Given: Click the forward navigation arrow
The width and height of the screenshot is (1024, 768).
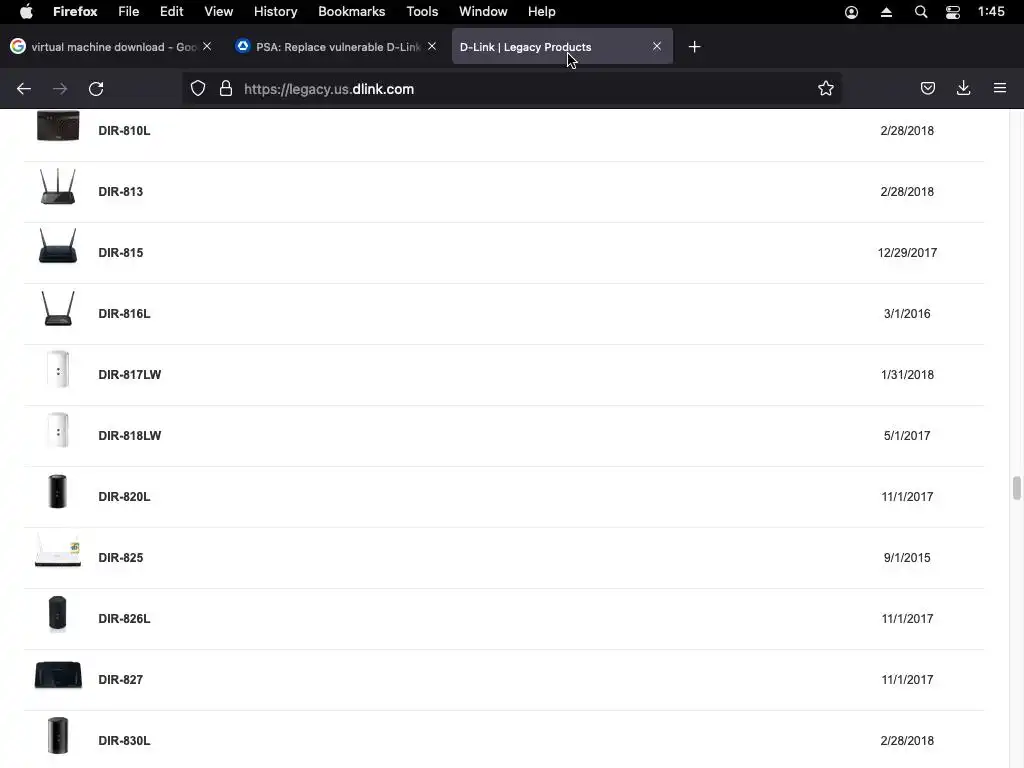Looking at the screenshot, I should point(60,89).
